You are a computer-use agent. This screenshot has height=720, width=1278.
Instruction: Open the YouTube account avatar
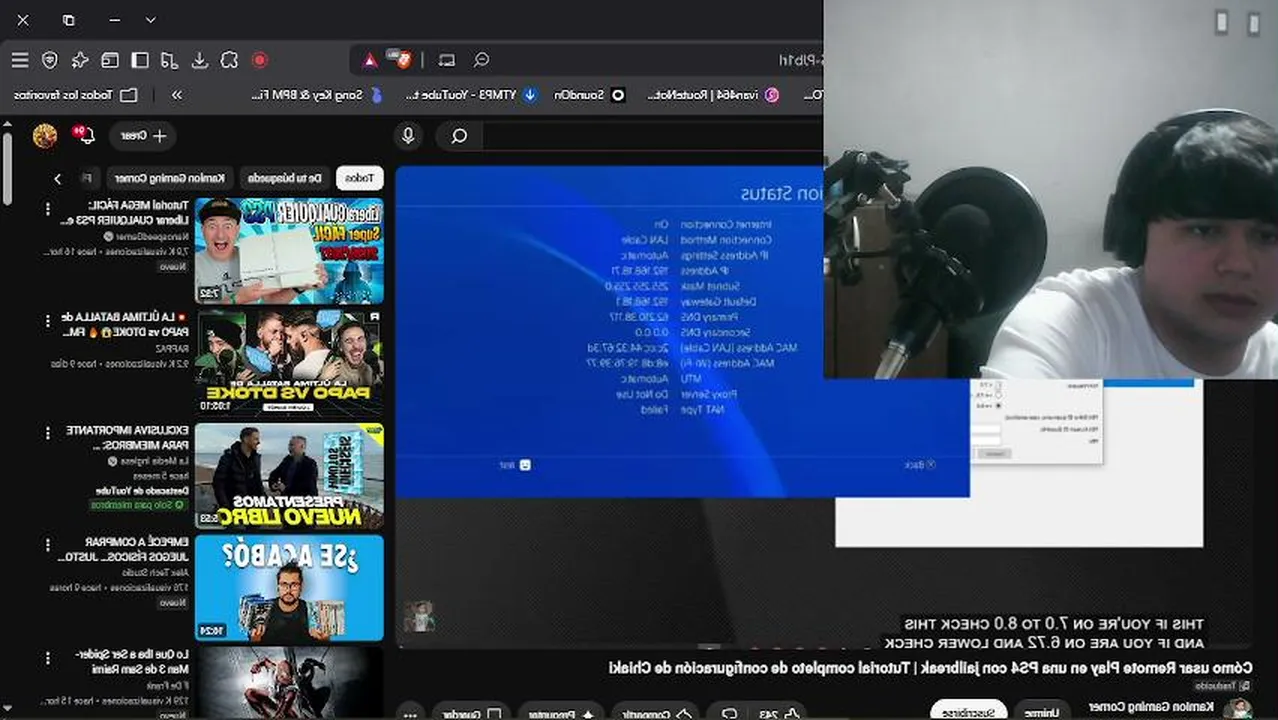pyautogui.click(x=45, y=135)
